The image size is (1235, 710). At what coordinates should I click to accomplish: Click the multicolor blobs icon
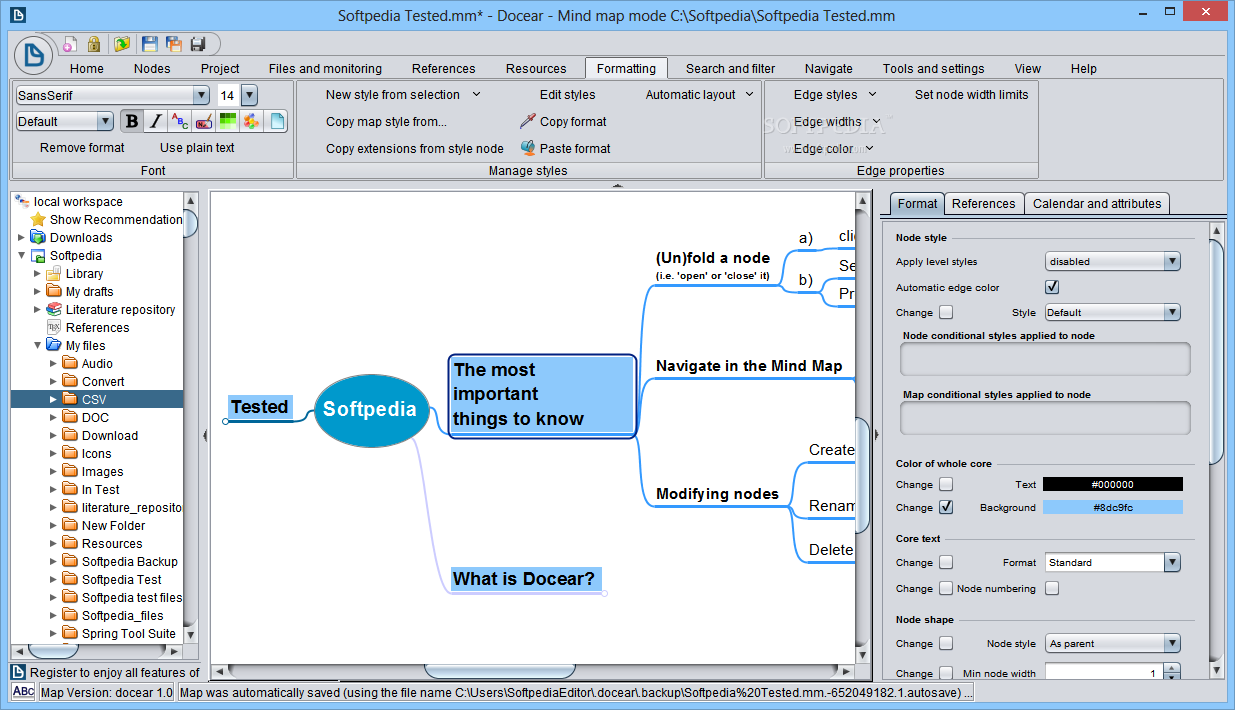coord(252,121)
